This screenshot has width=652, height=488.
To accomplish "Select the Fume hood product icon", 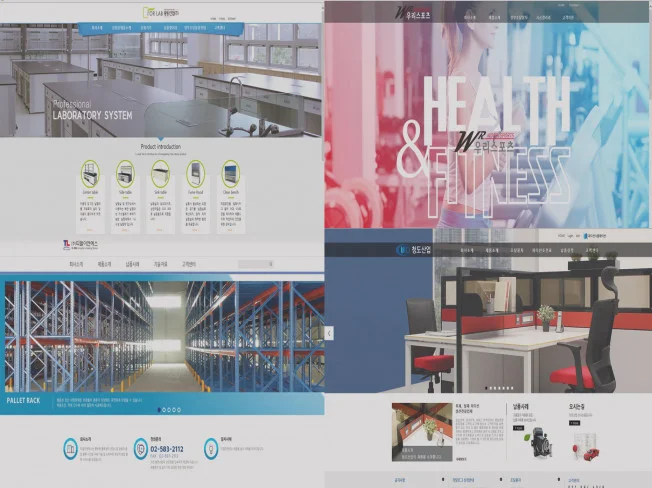I will click(195, 174).
